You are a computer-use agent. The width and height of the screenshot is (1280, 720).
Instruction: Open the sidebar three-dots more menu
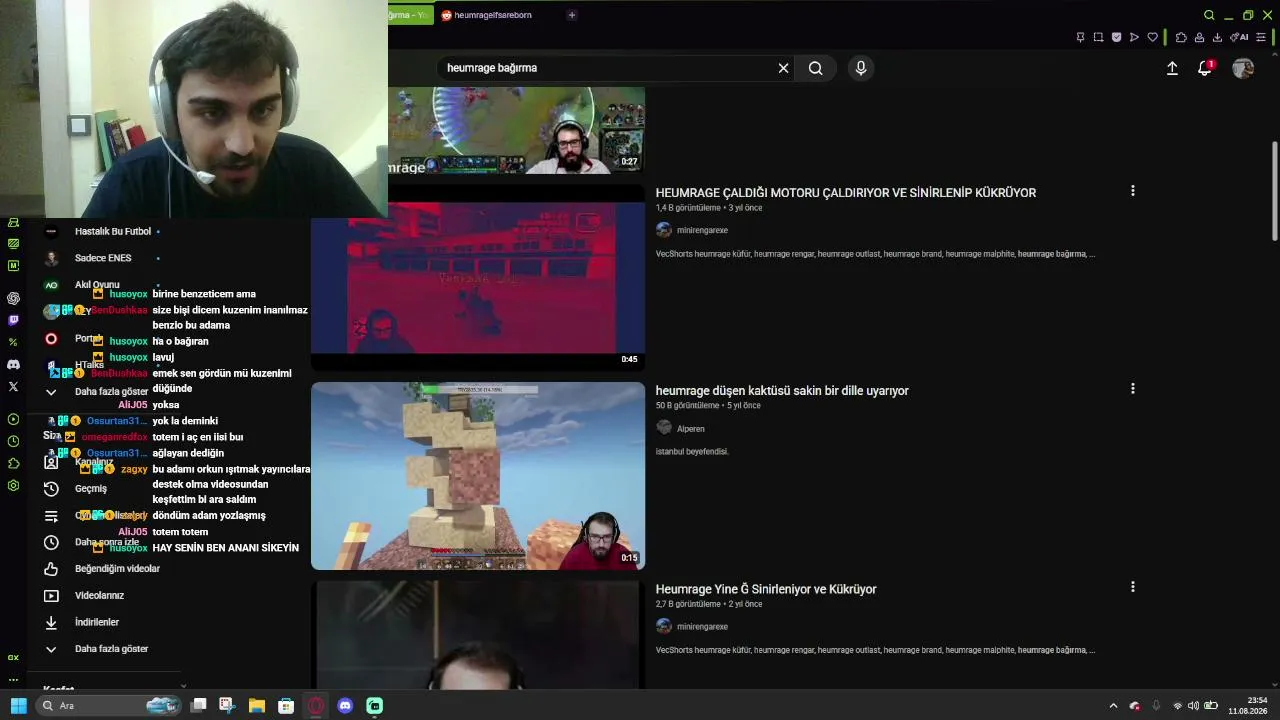(x=13, y=679)
